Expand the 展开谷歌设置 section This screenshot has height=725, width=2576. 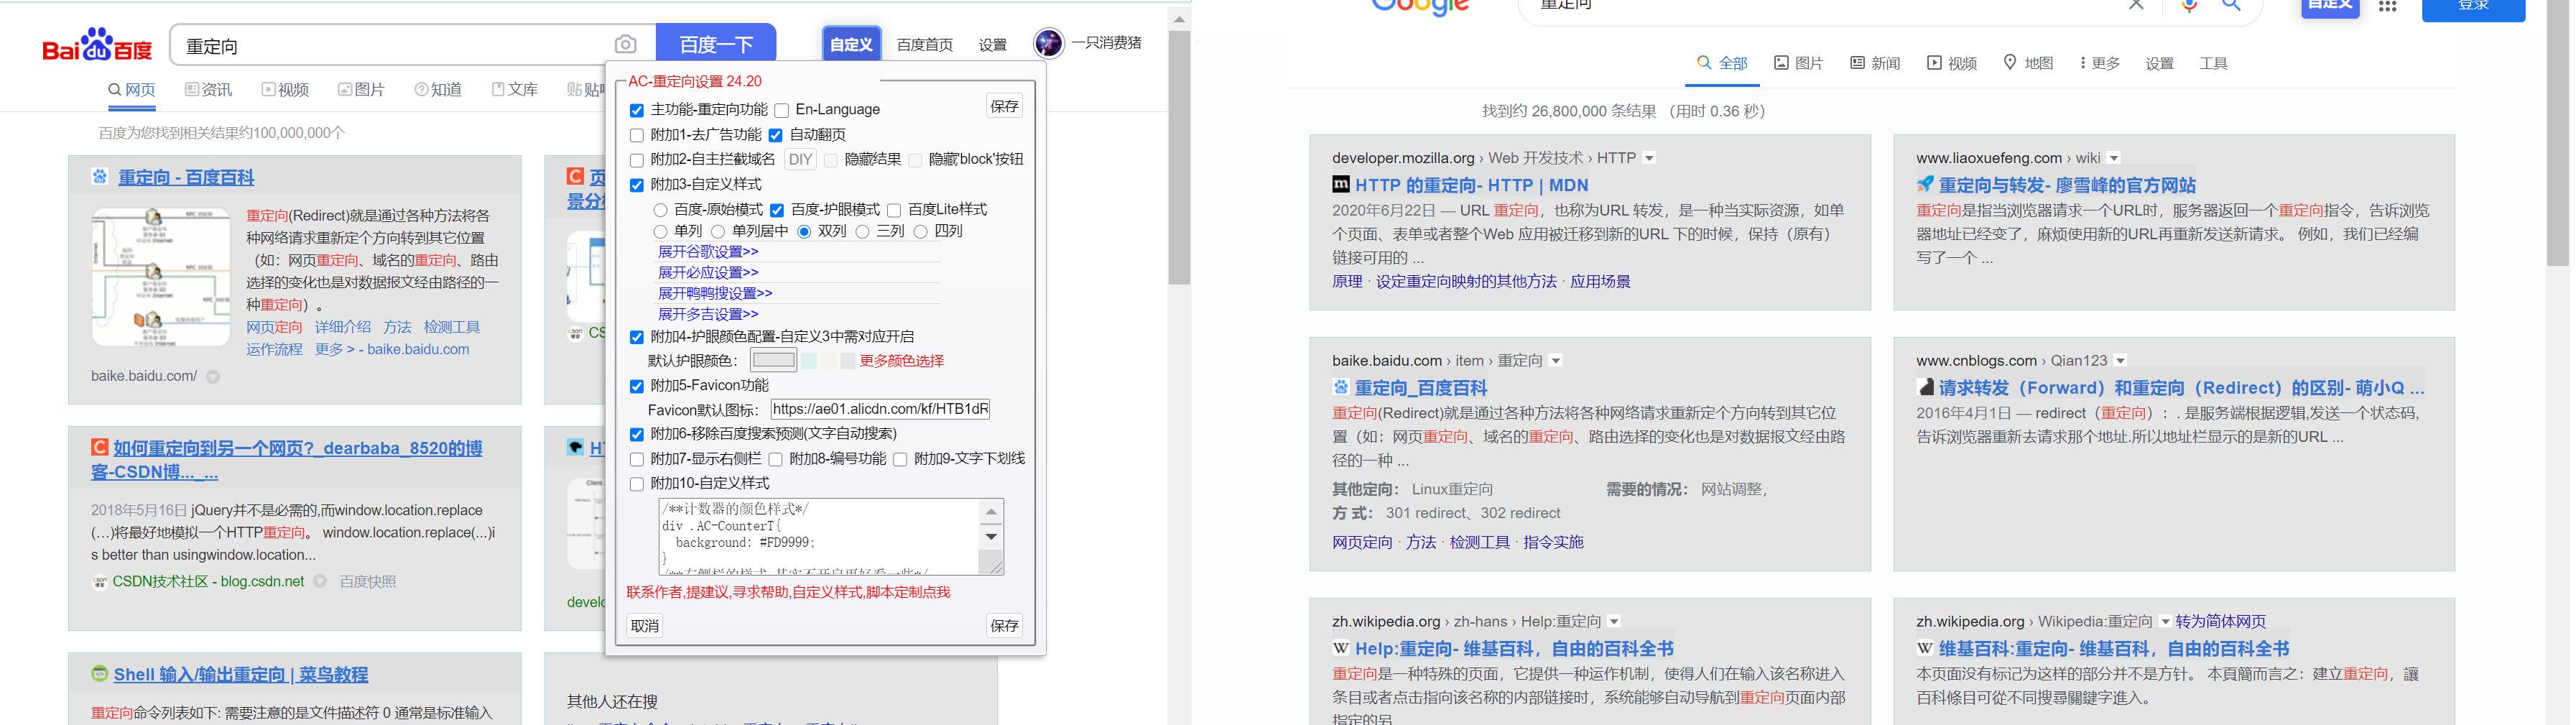[707, 252]
